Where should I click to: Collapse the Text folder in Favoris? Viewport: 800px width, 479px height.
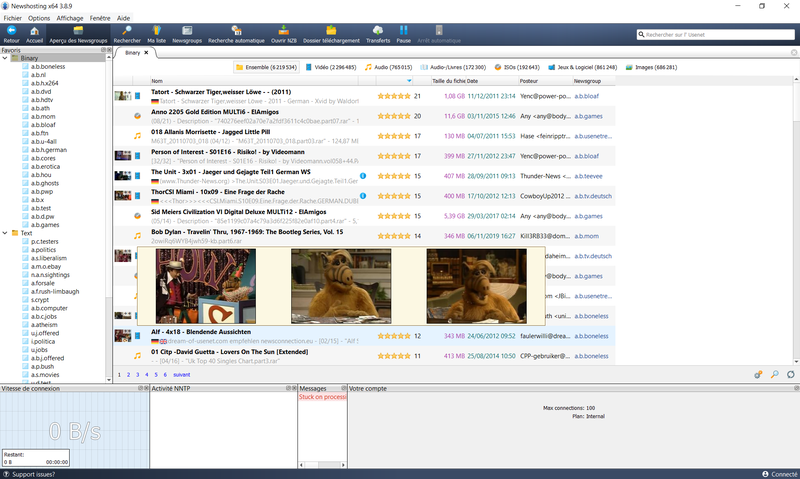pyautogui.click(x=5, y=233)
